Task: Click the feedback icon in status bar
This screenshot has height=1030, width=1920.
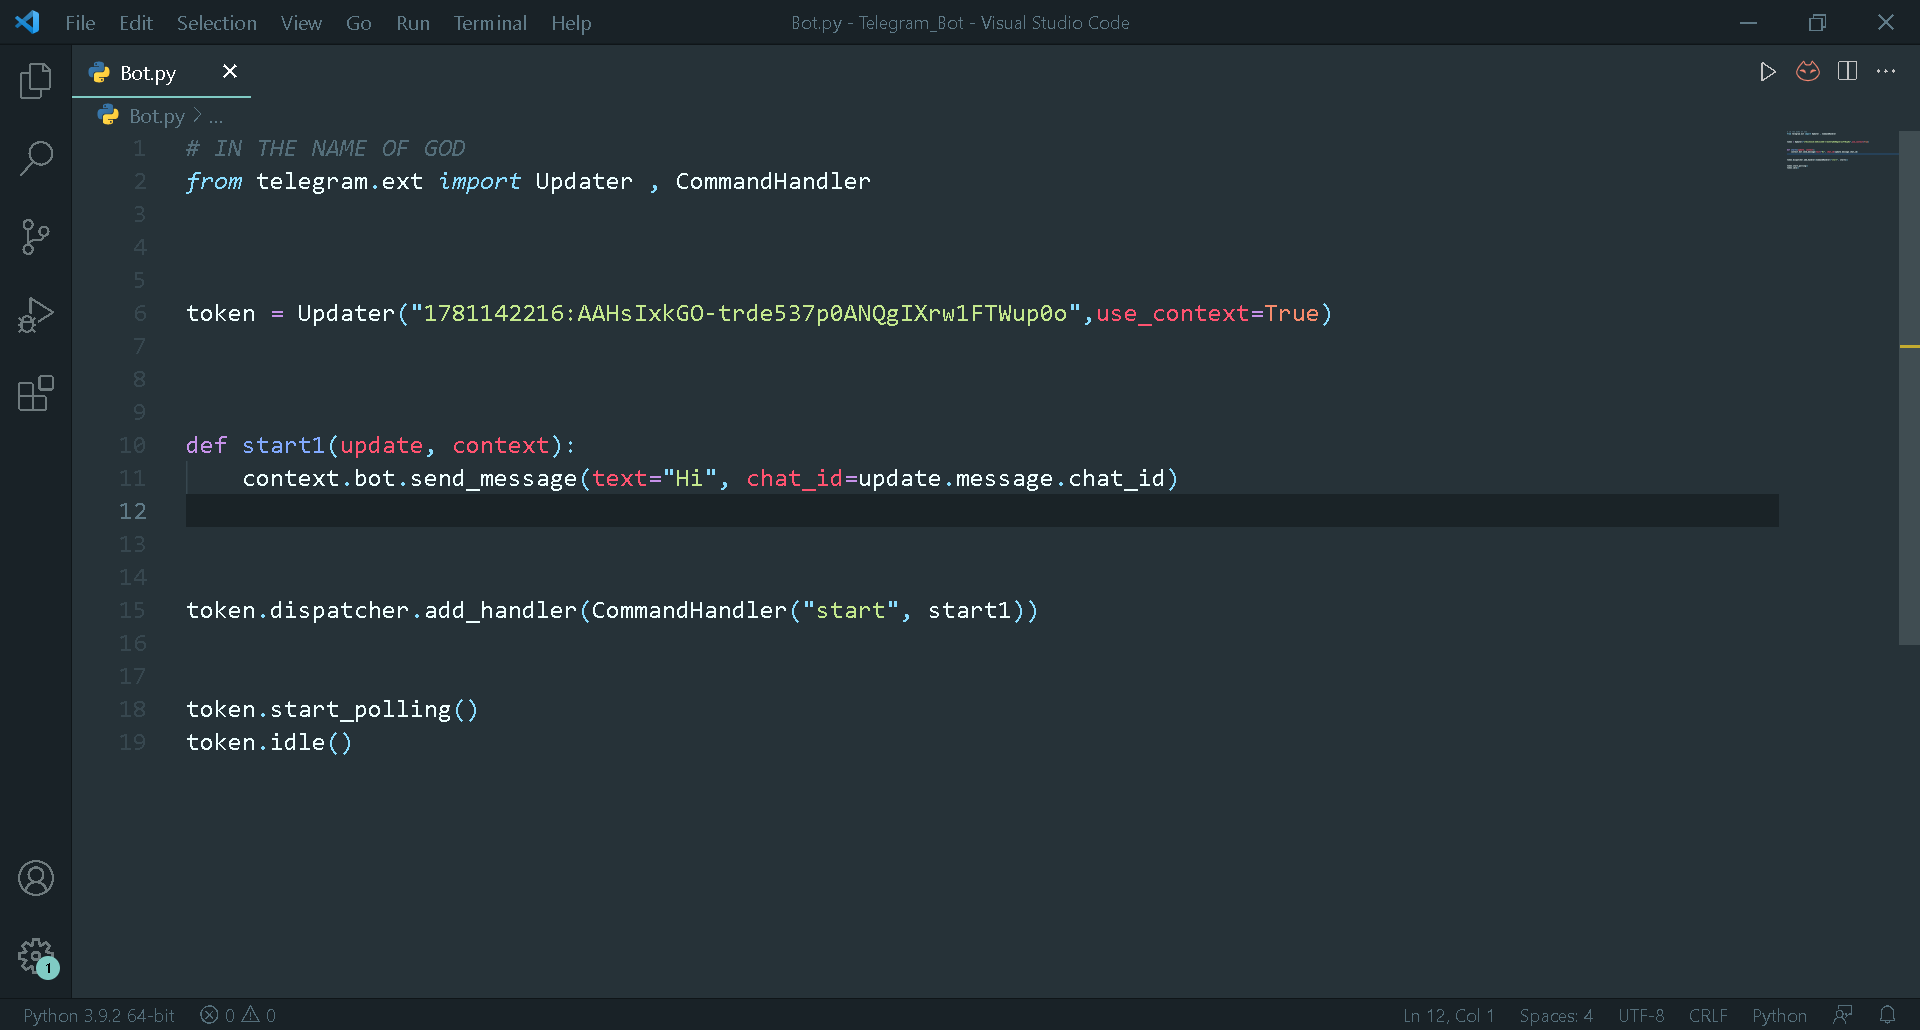Action: tap(1843, 1015)
